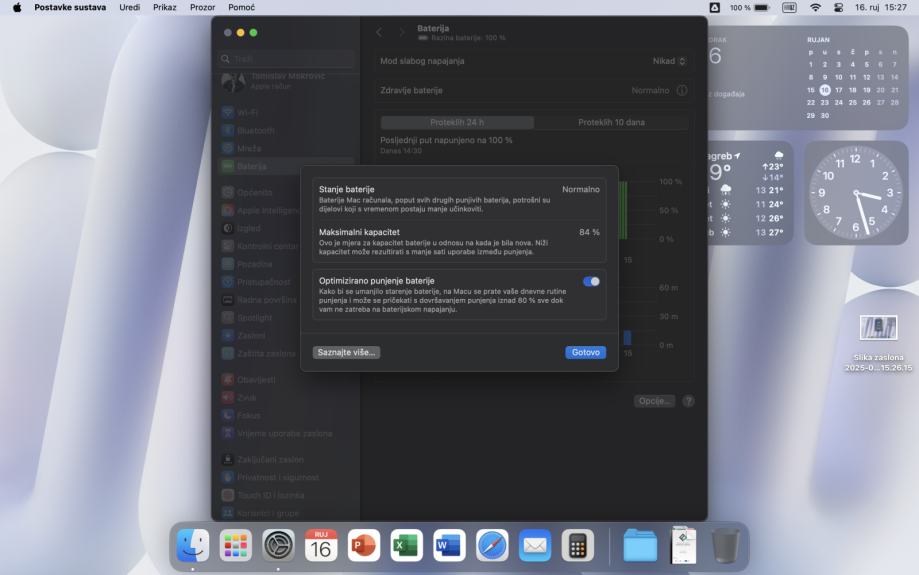Click the Wi-Fi icon in menu bar
The height and width of the screenshot is (575, 919).
pos(815,8)
